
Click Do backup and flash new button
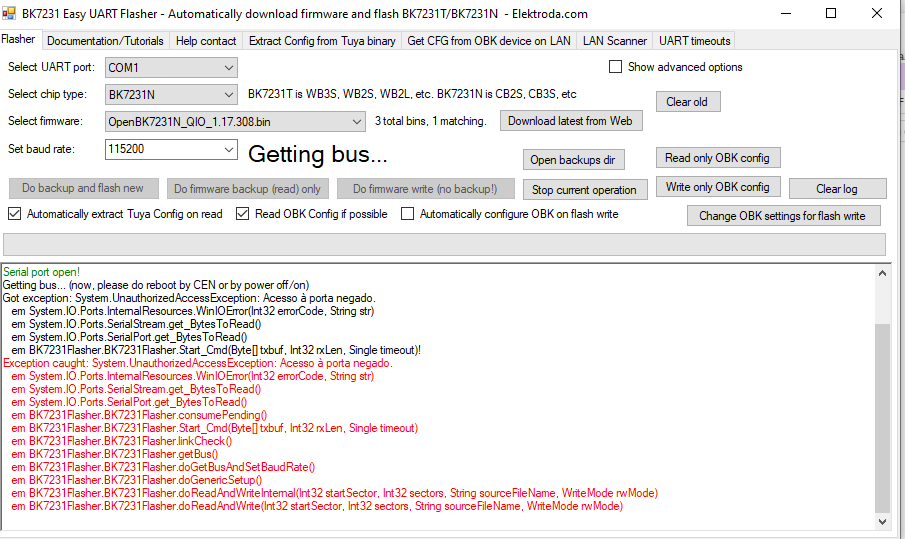pos(83,188)
